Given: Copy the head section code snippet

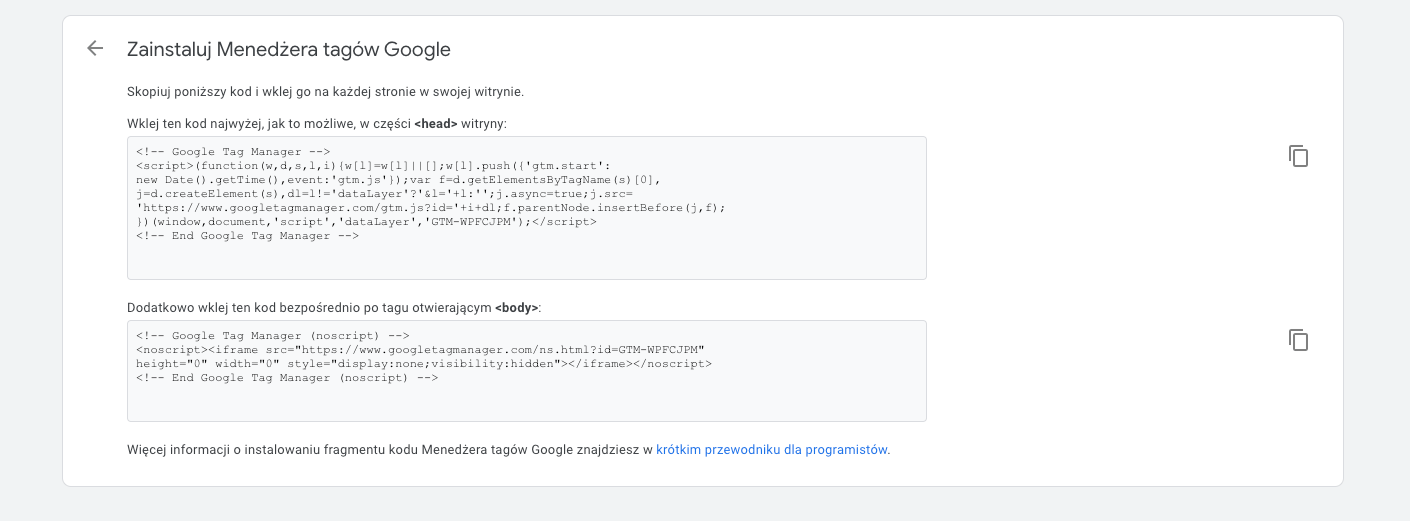Looking at the screenshot, I should tap(1298, 156).
